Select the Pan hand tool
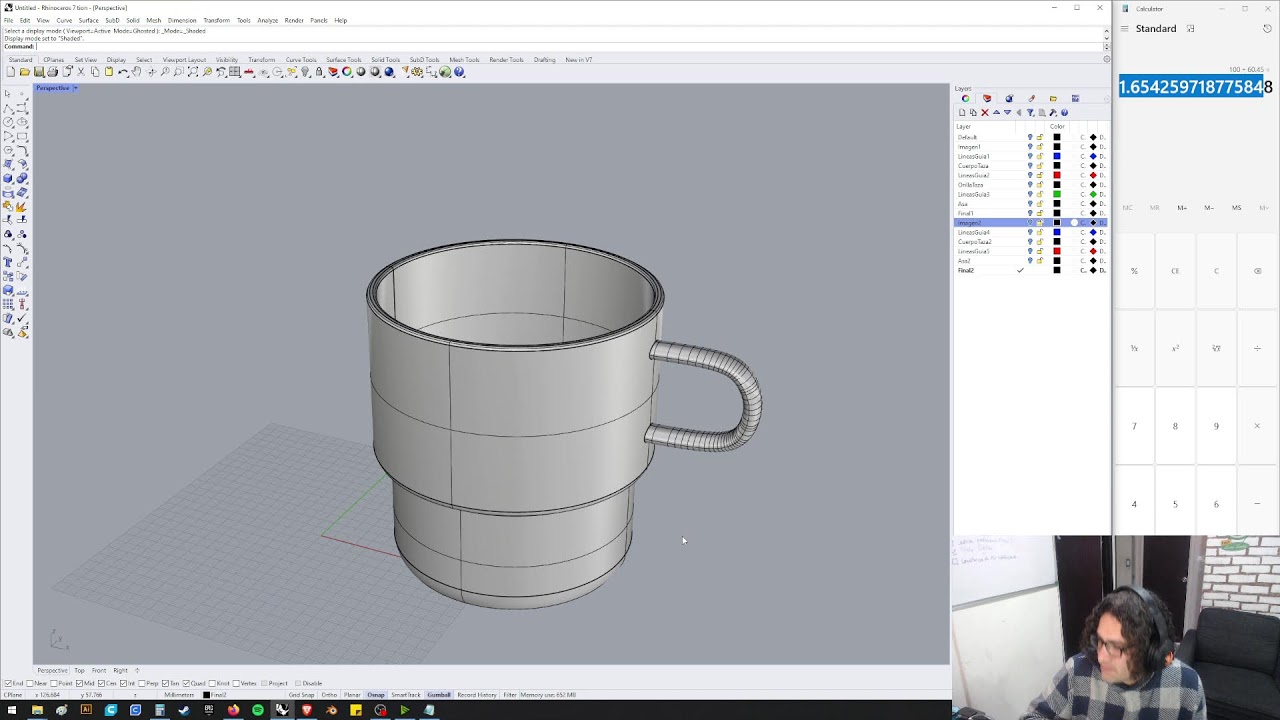Screen dimensions: 1280x720 tap(137, 72)
